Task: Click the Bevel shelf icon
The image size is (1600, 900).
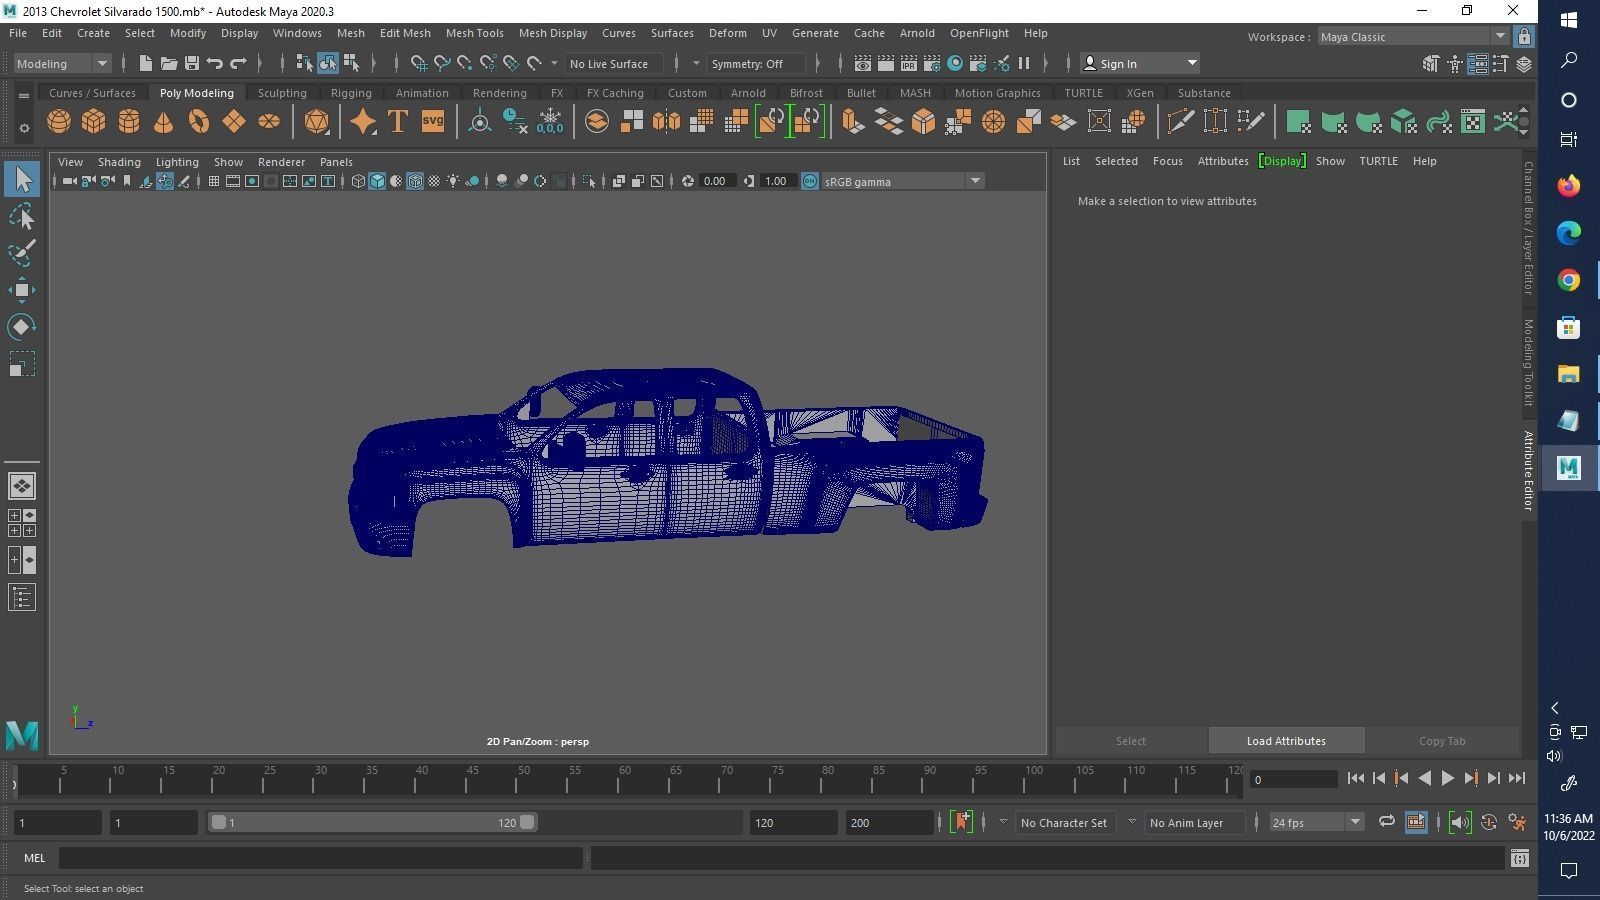Action: [x=923, y=122]
